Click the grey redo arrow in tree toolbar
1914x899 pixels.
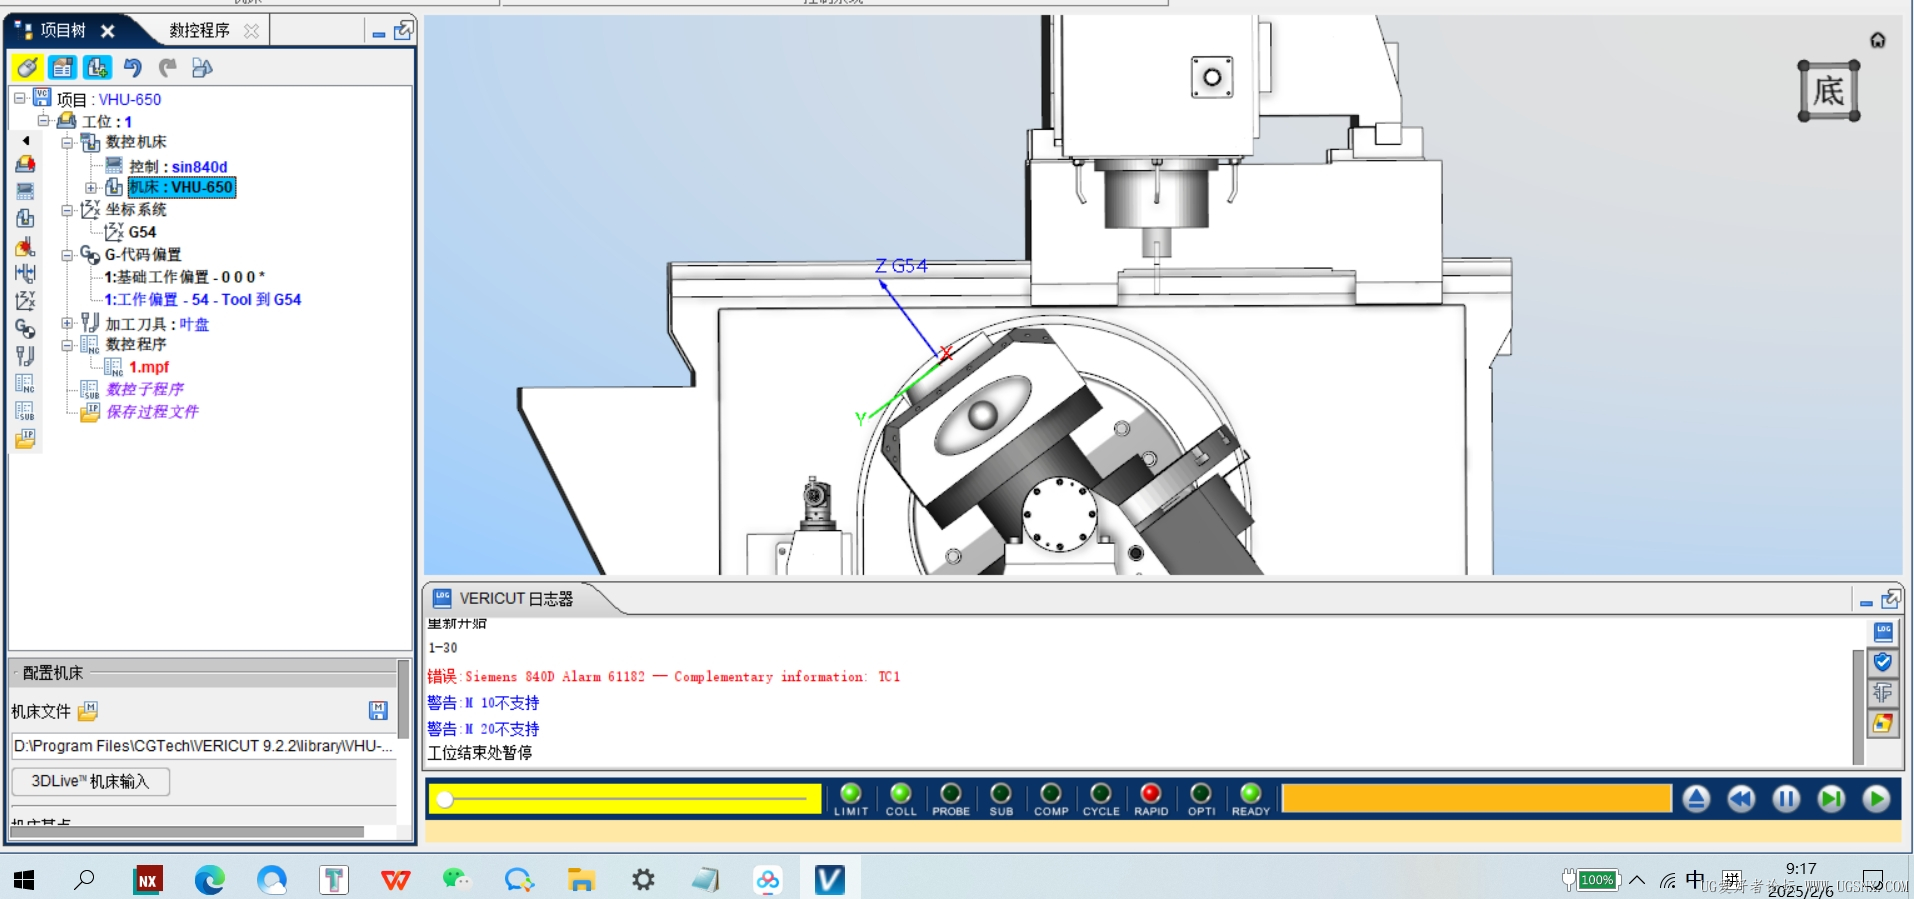pos(168,68)
